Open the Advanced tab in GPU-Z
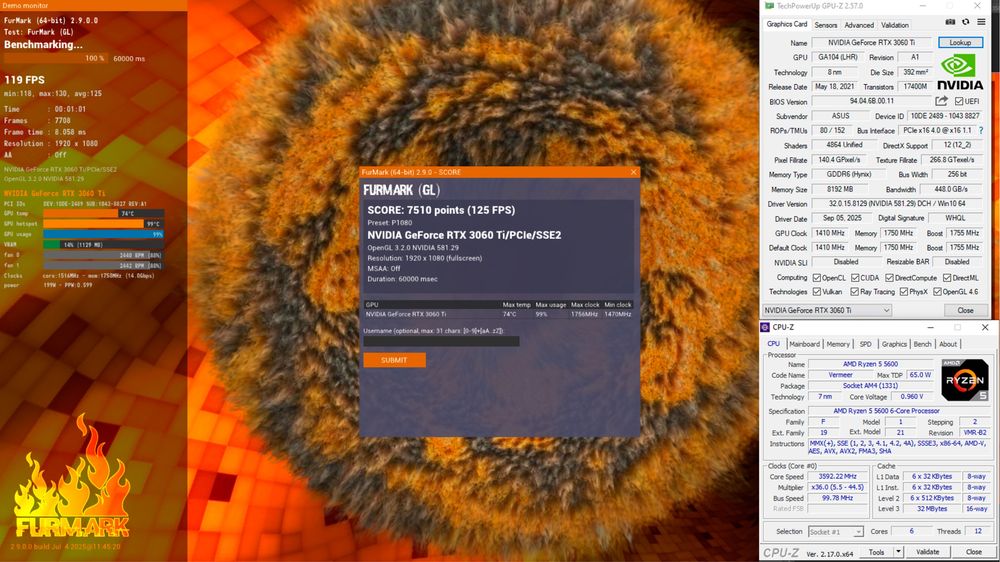The image size is (1000, 562). coord(859,25)
